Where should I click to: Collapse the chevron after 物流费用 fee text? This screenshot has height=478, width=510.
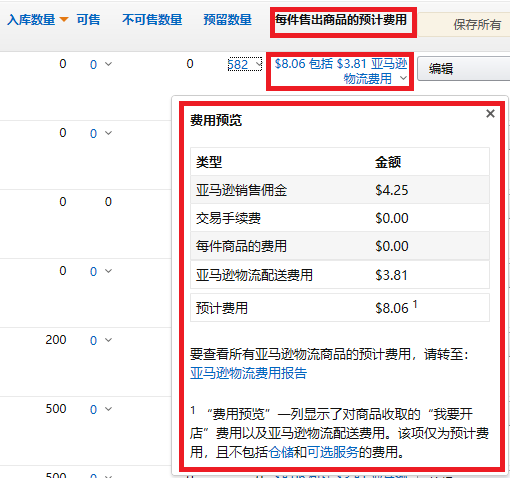pos(403,78)
